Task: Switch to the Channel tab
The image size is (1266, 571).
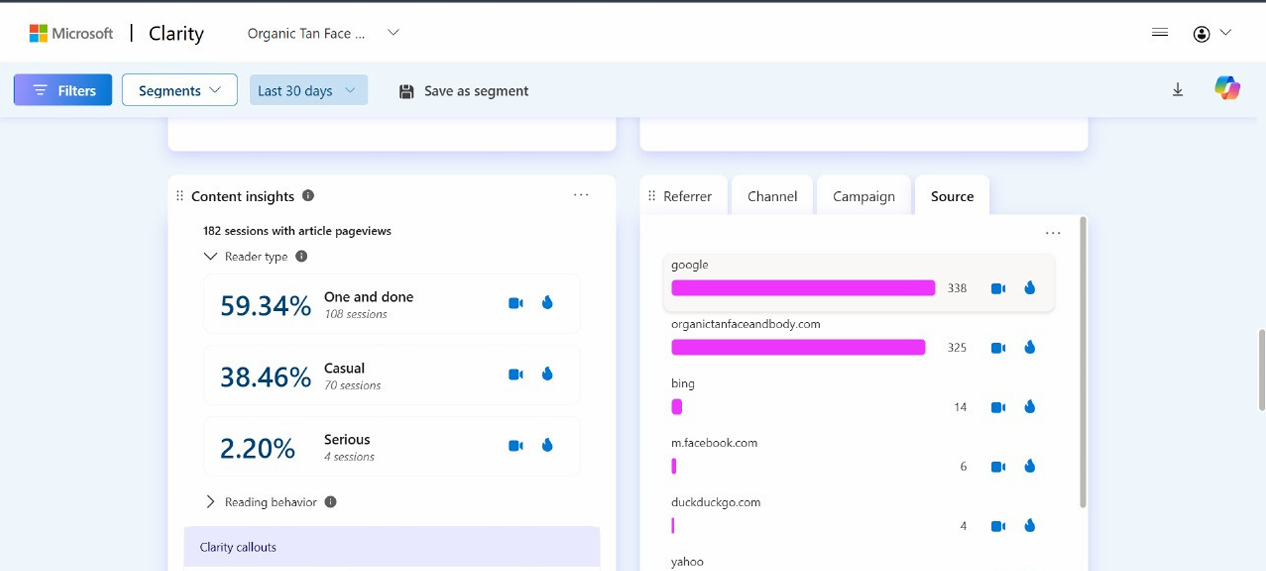Action: [772, 196]
